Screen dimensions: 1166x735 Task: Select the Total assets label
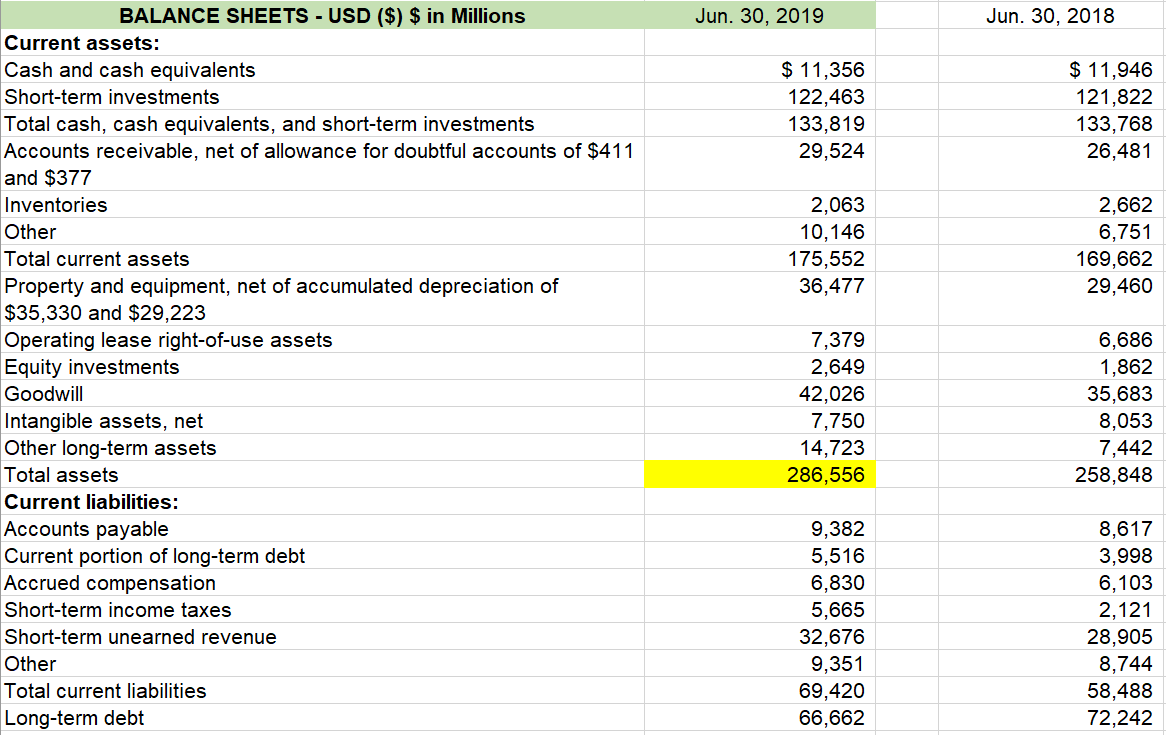click(x=61, y=475)
